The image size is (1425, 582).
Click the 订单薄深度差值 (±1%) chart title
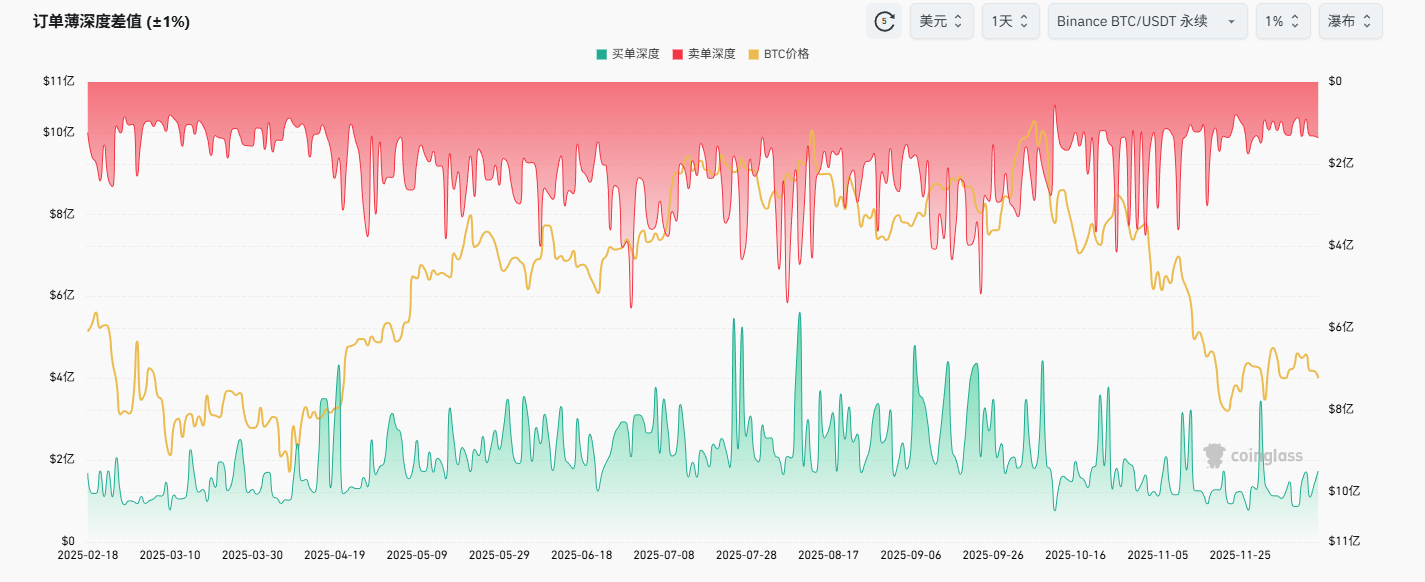[111, 21]
